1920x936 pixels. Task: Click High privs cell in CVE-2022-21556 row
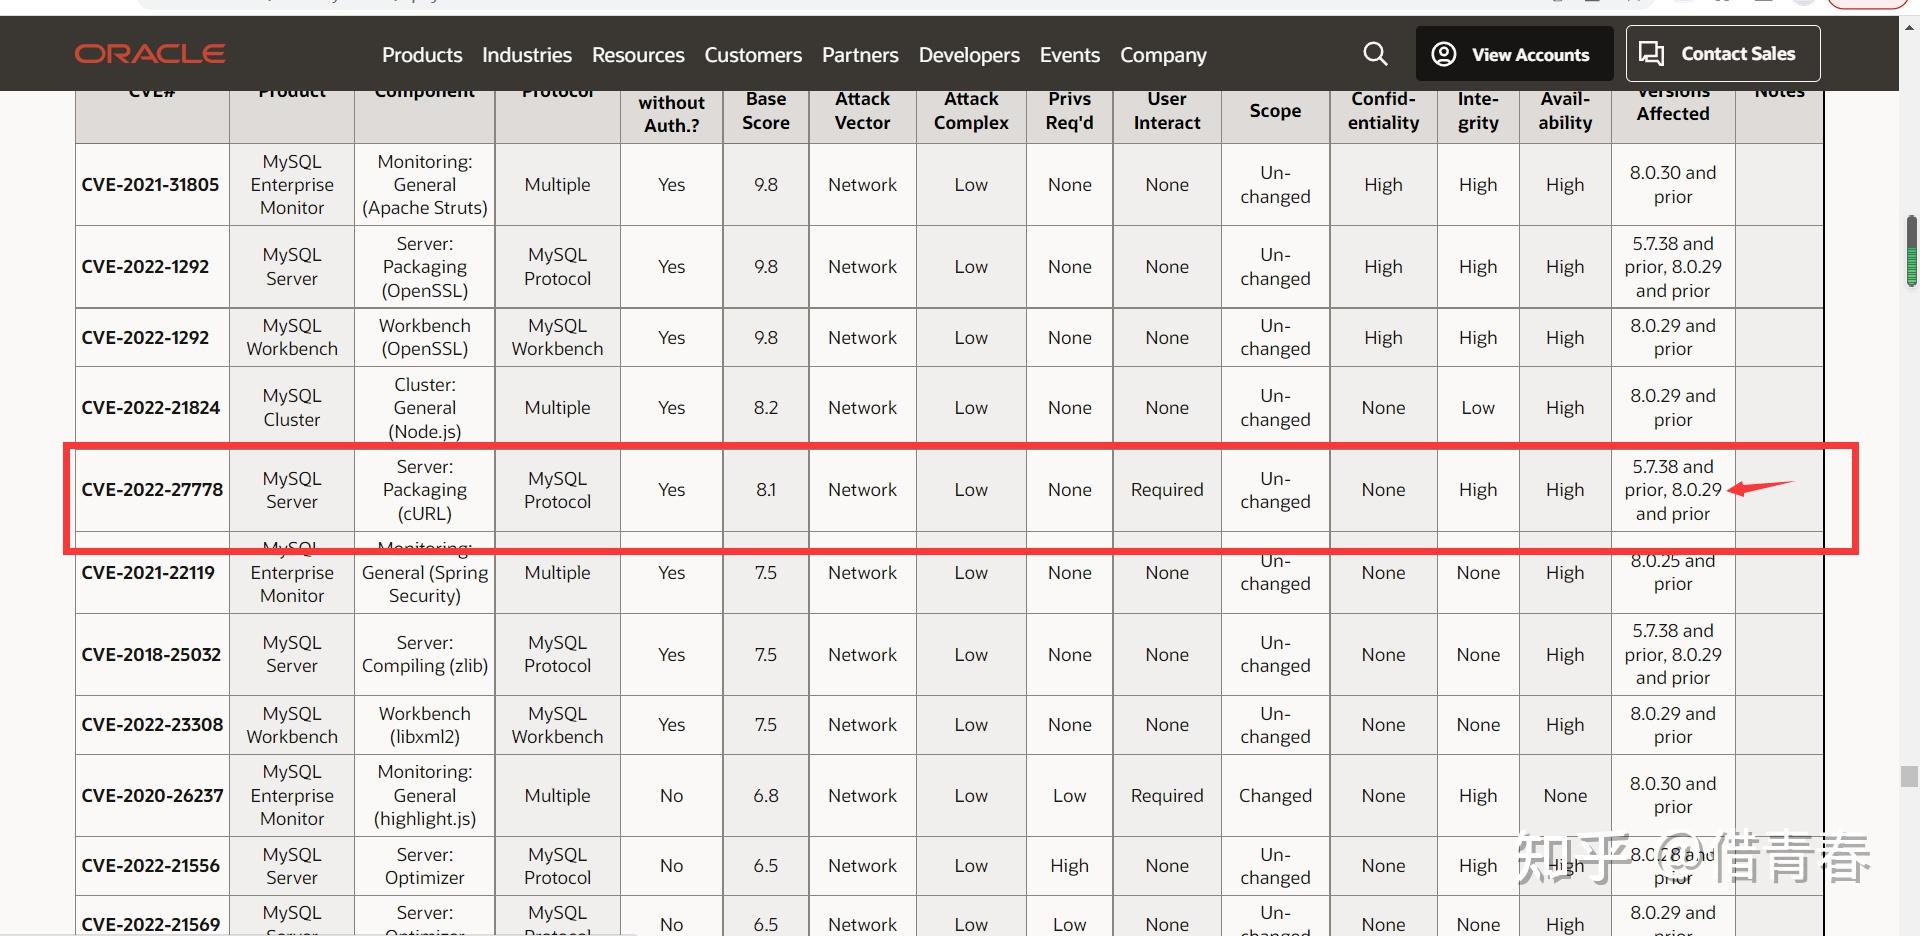pos(1069,866)
